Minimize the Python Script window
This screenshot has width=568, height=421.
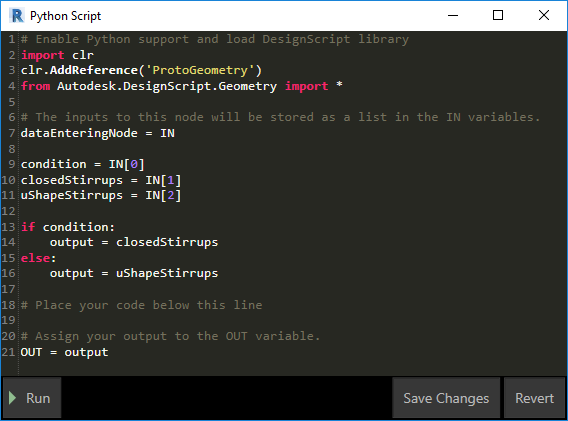click(x=453, y=15)
